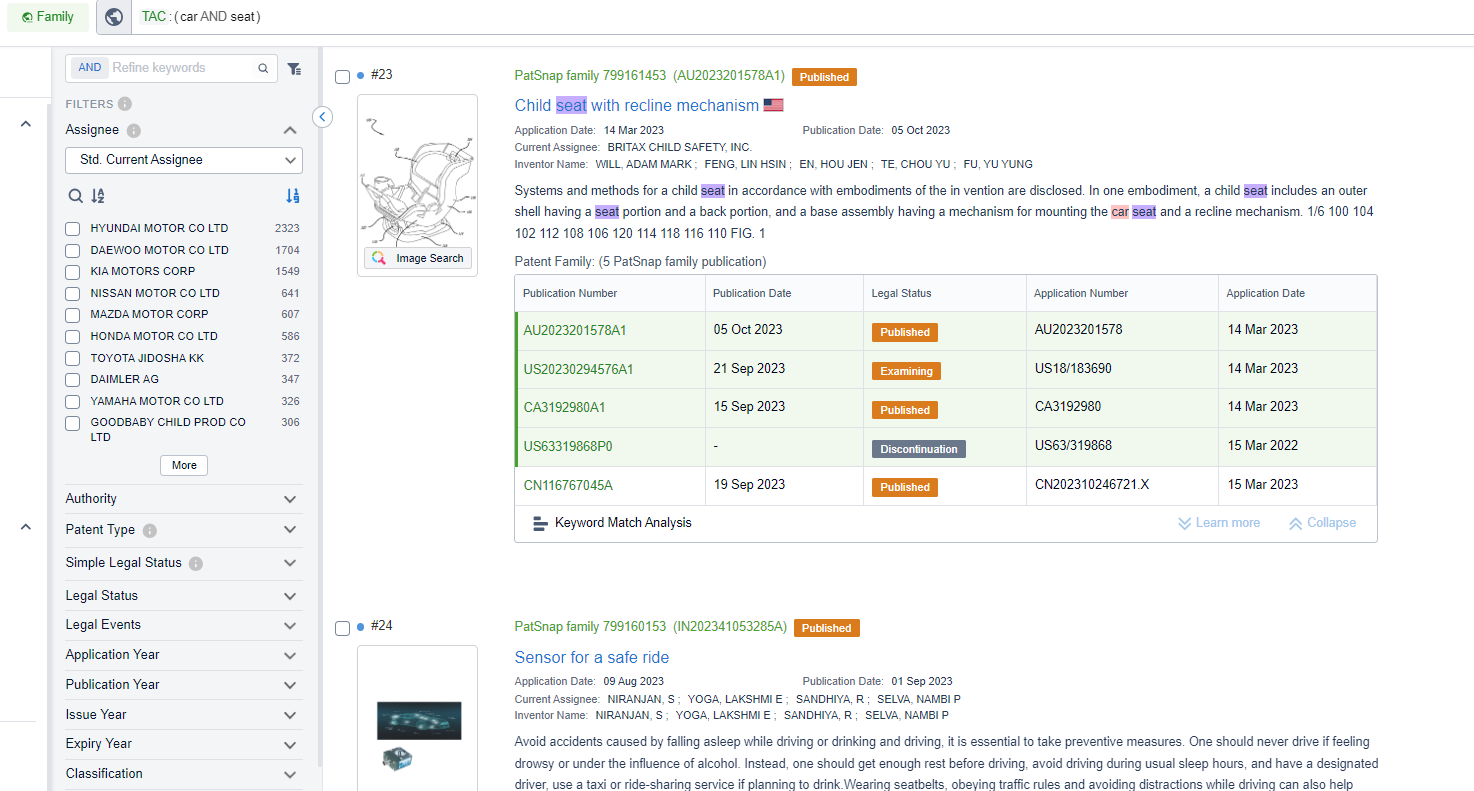The image size is (1474, 791).
Task: Click the globe icon beside the search query
Action: (x=114, y=17)
